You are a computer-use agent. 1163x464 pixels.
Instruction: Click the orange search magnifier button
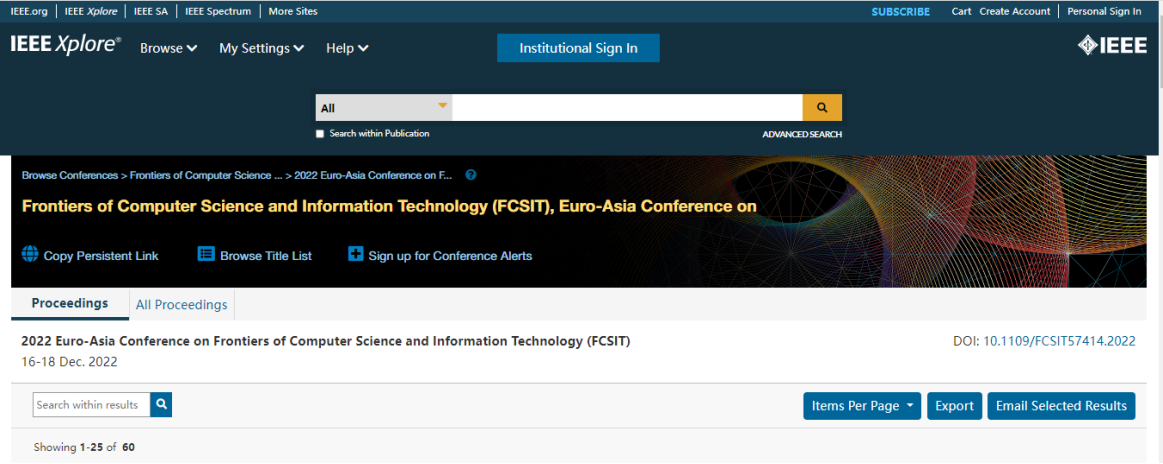tap(822, 107)
